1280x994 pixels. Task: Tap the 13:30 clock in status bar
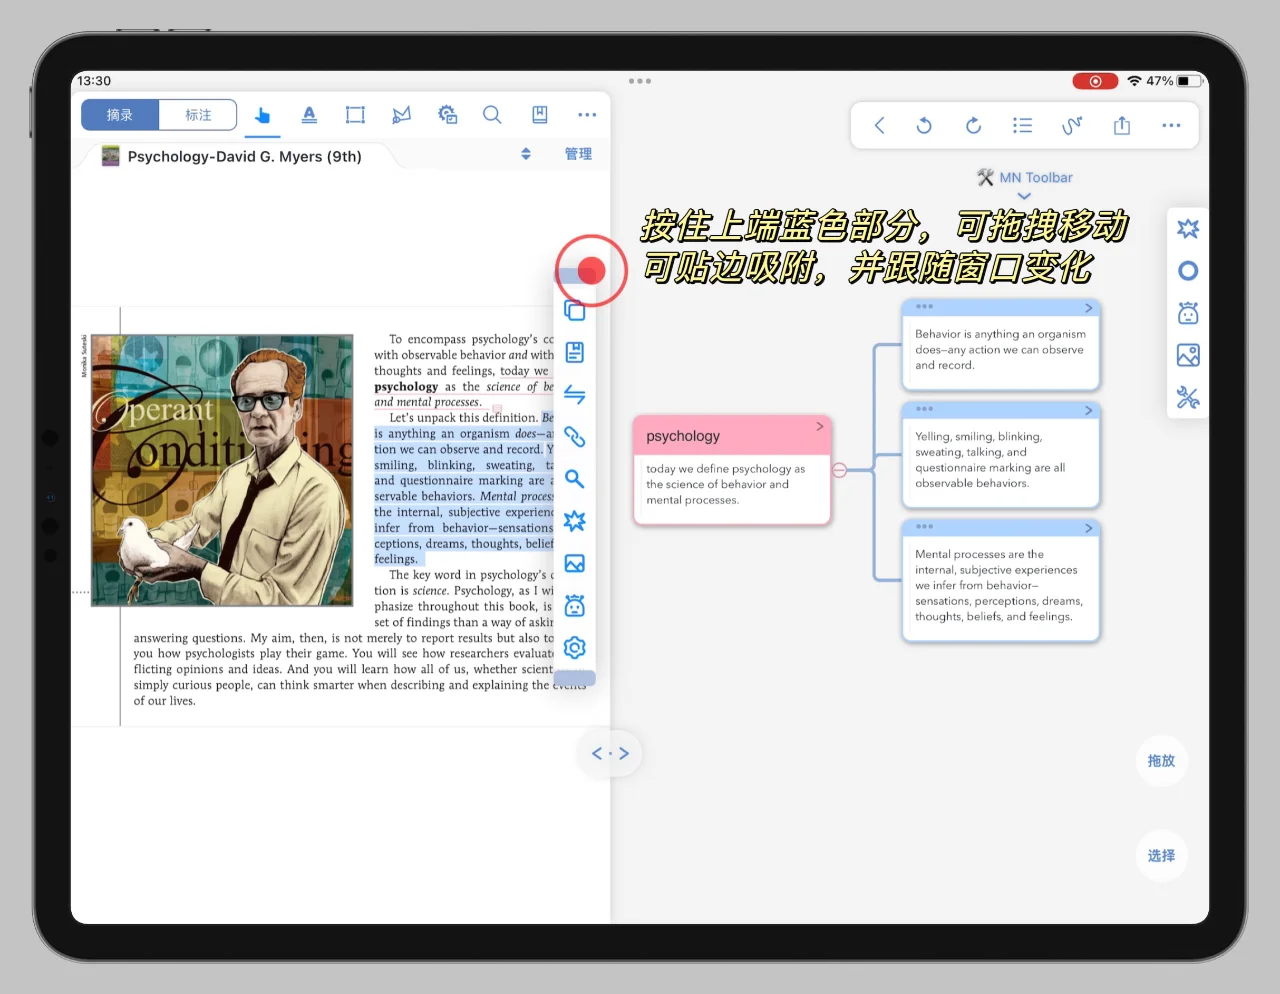tap(94, 81)
